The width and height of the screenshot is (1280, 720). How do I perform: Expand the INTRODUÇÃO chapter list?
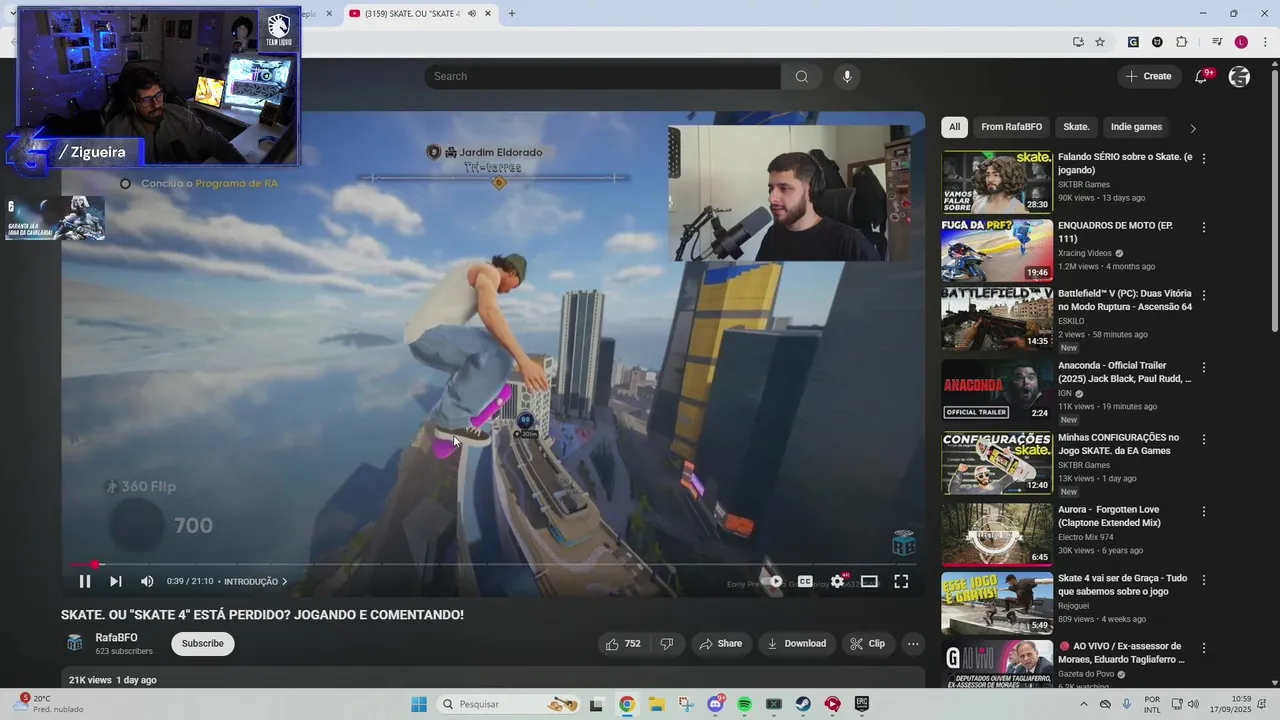(x=255, y=581)
